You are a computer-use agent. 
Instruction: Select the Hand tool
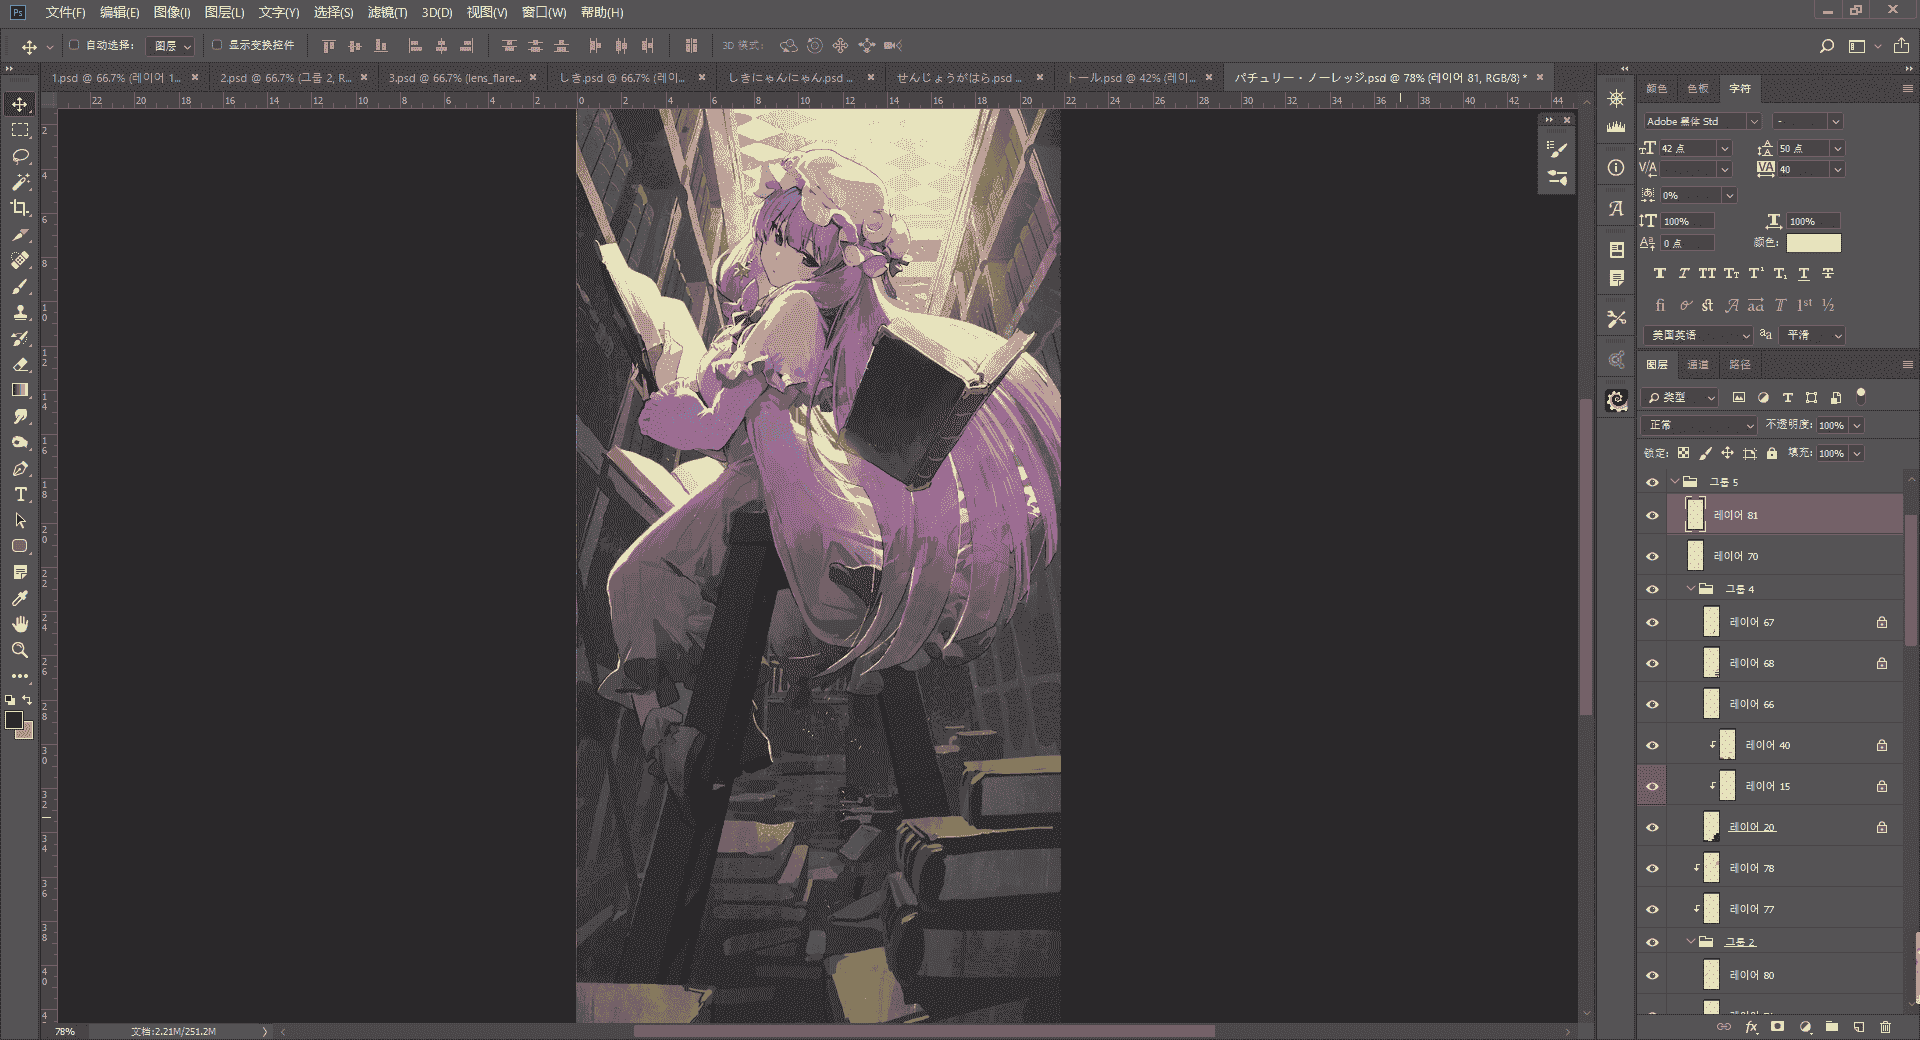coord(20,624)
